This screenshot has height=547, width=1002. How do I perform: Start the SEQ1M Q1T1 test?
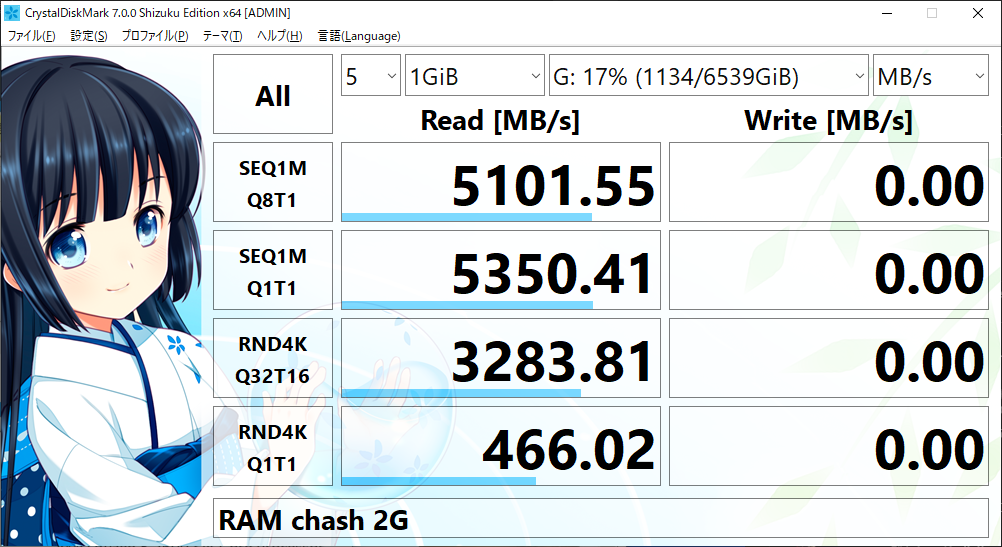[x=273, y=270]
